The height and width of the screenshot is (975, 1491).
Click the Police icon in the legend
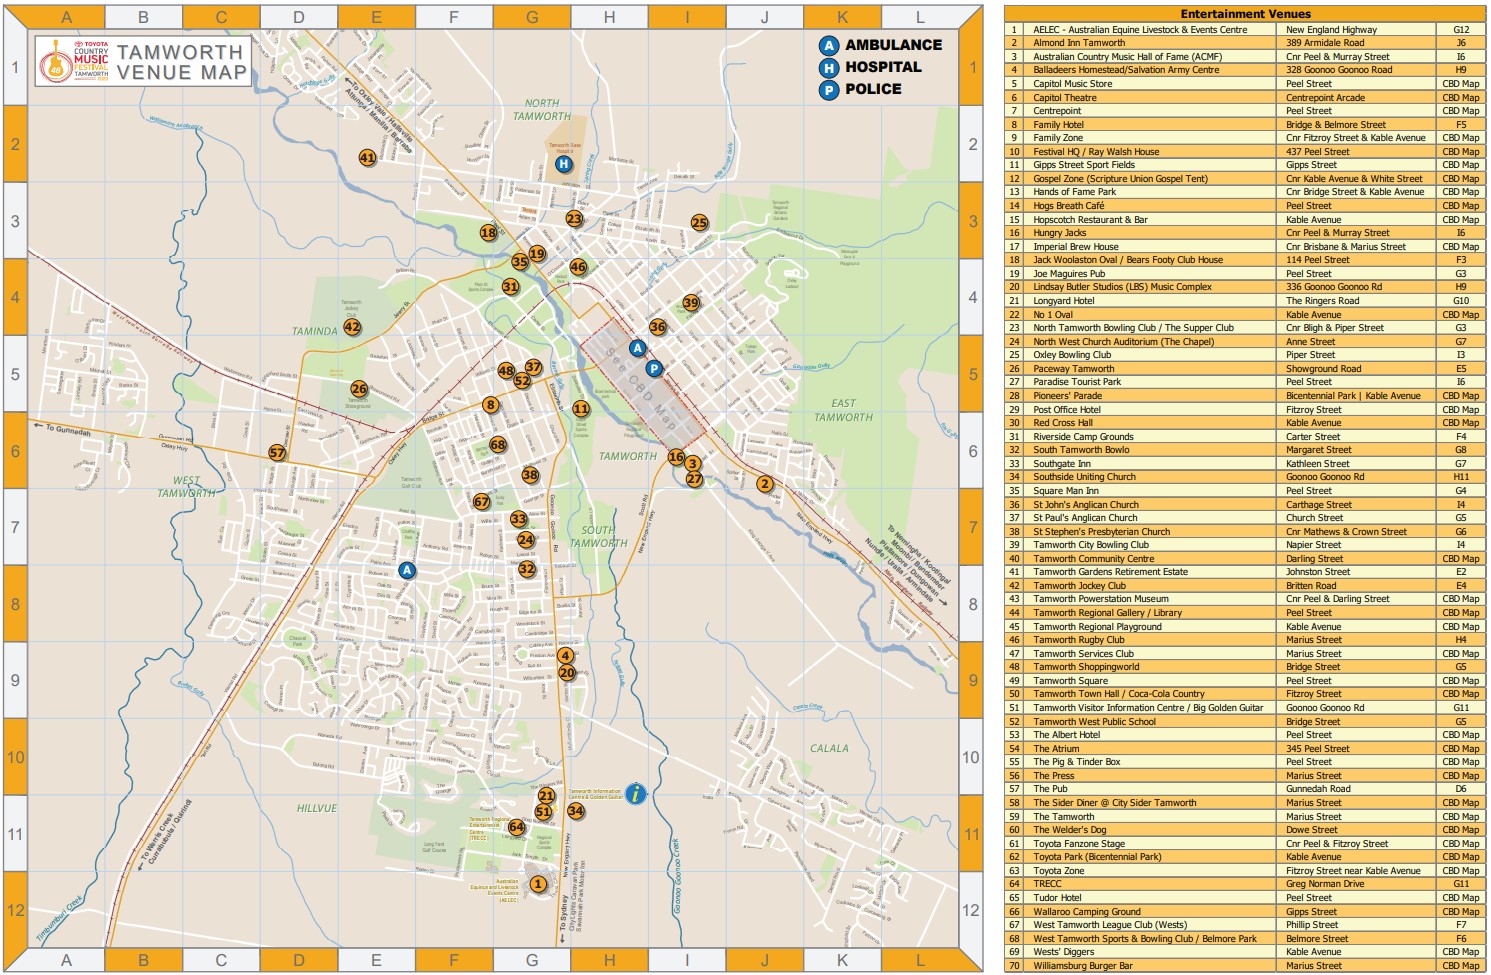click(x=828, y=90)
